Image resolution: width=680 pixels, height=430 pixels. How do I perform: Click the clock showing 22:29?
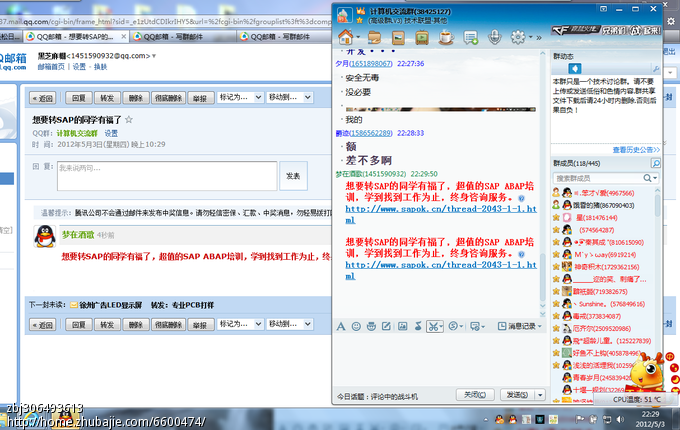(x=650, y=414)
